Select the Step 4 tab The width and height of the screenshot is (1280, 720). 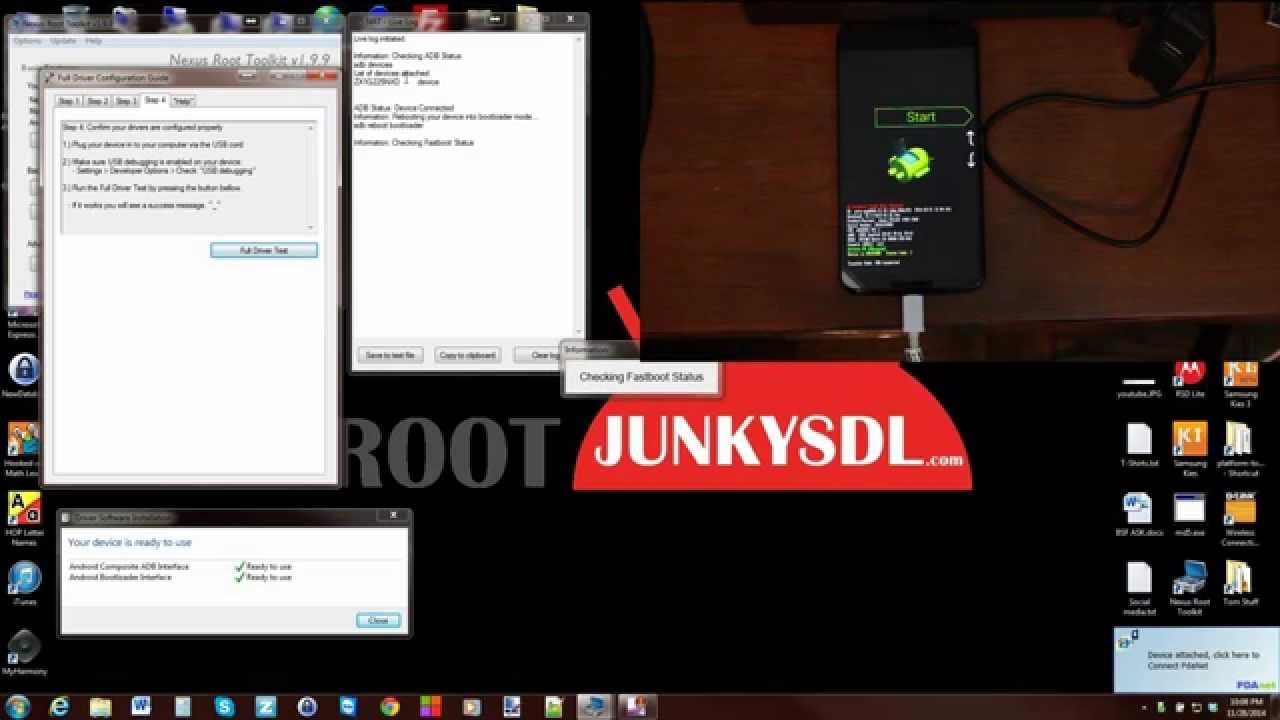coord(155,100)
